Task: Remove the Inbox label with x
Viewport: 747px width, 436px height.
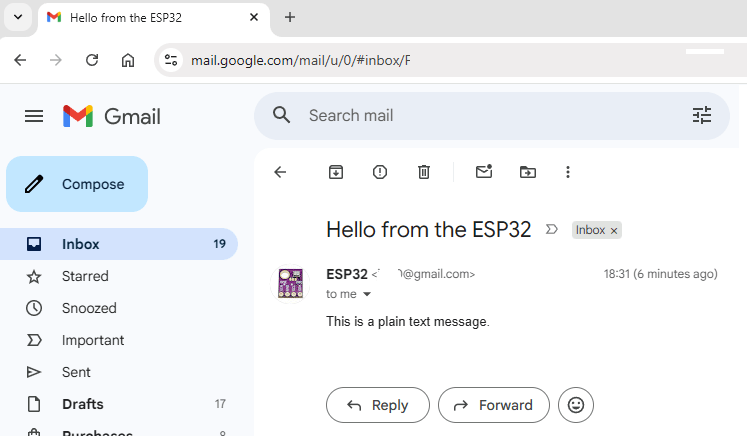Action: (614, 231)
